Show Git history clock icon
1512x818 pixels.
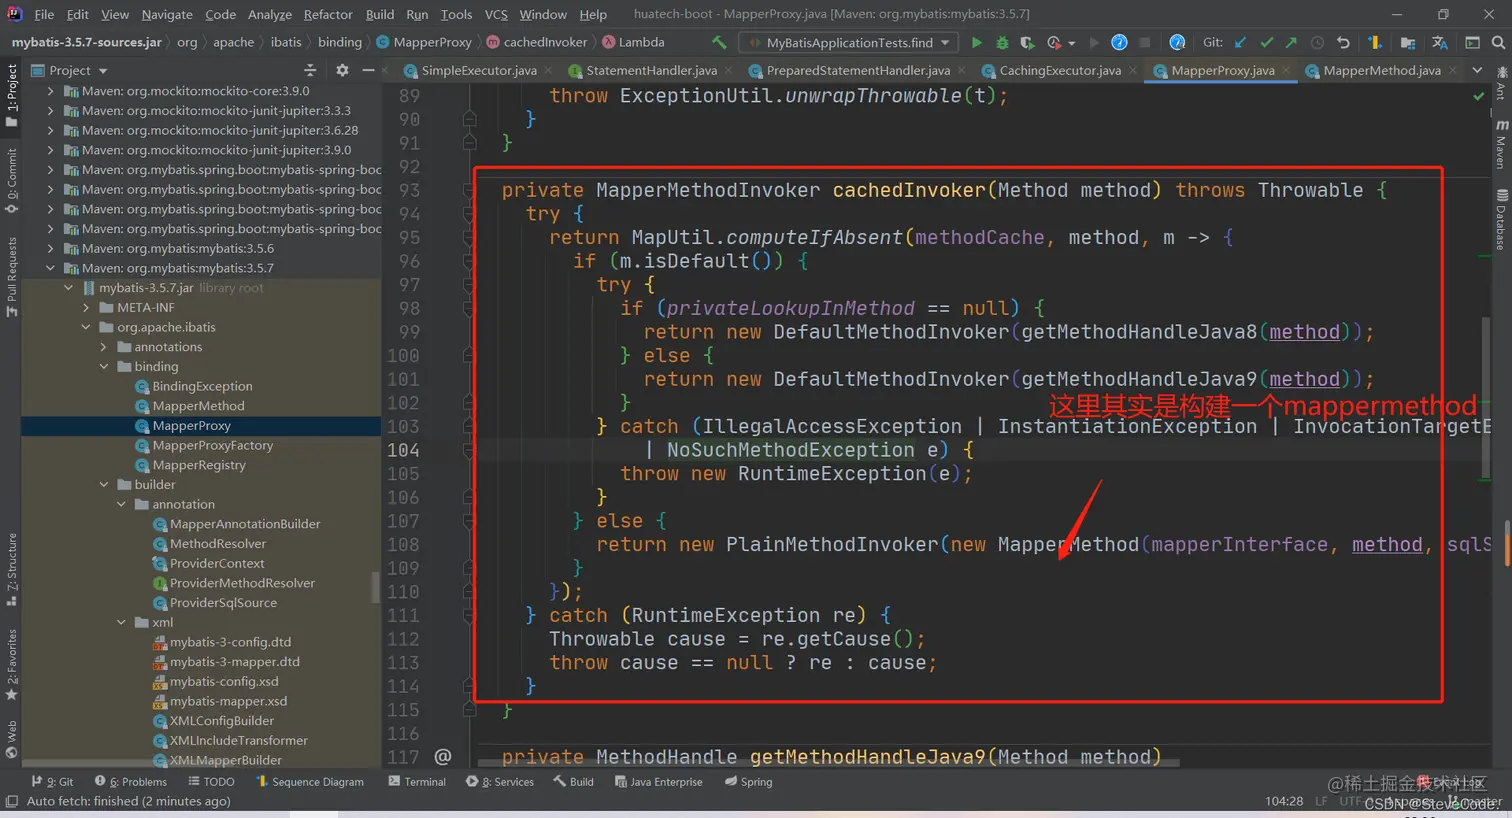(1318, 42)
